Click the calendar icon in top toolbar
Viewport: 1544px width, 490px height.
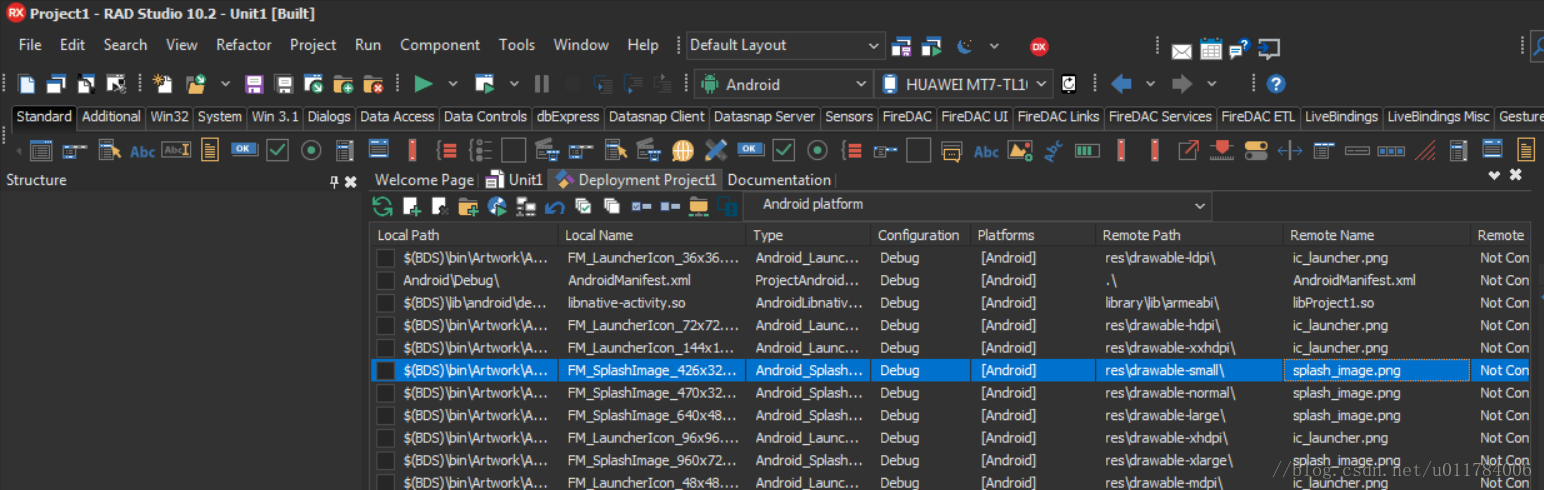tap(1211, 48)
